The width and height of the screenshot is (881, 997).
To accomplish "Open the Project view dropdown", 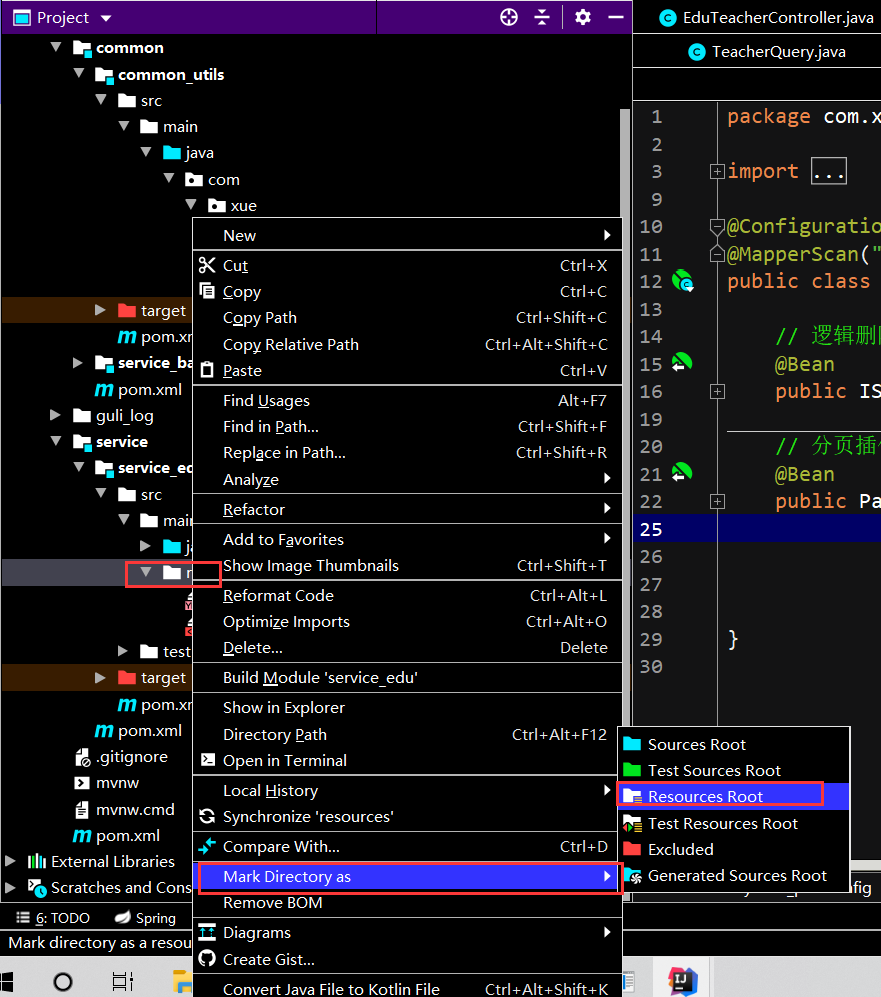I will pyautogui.click(x=106, y=18).
